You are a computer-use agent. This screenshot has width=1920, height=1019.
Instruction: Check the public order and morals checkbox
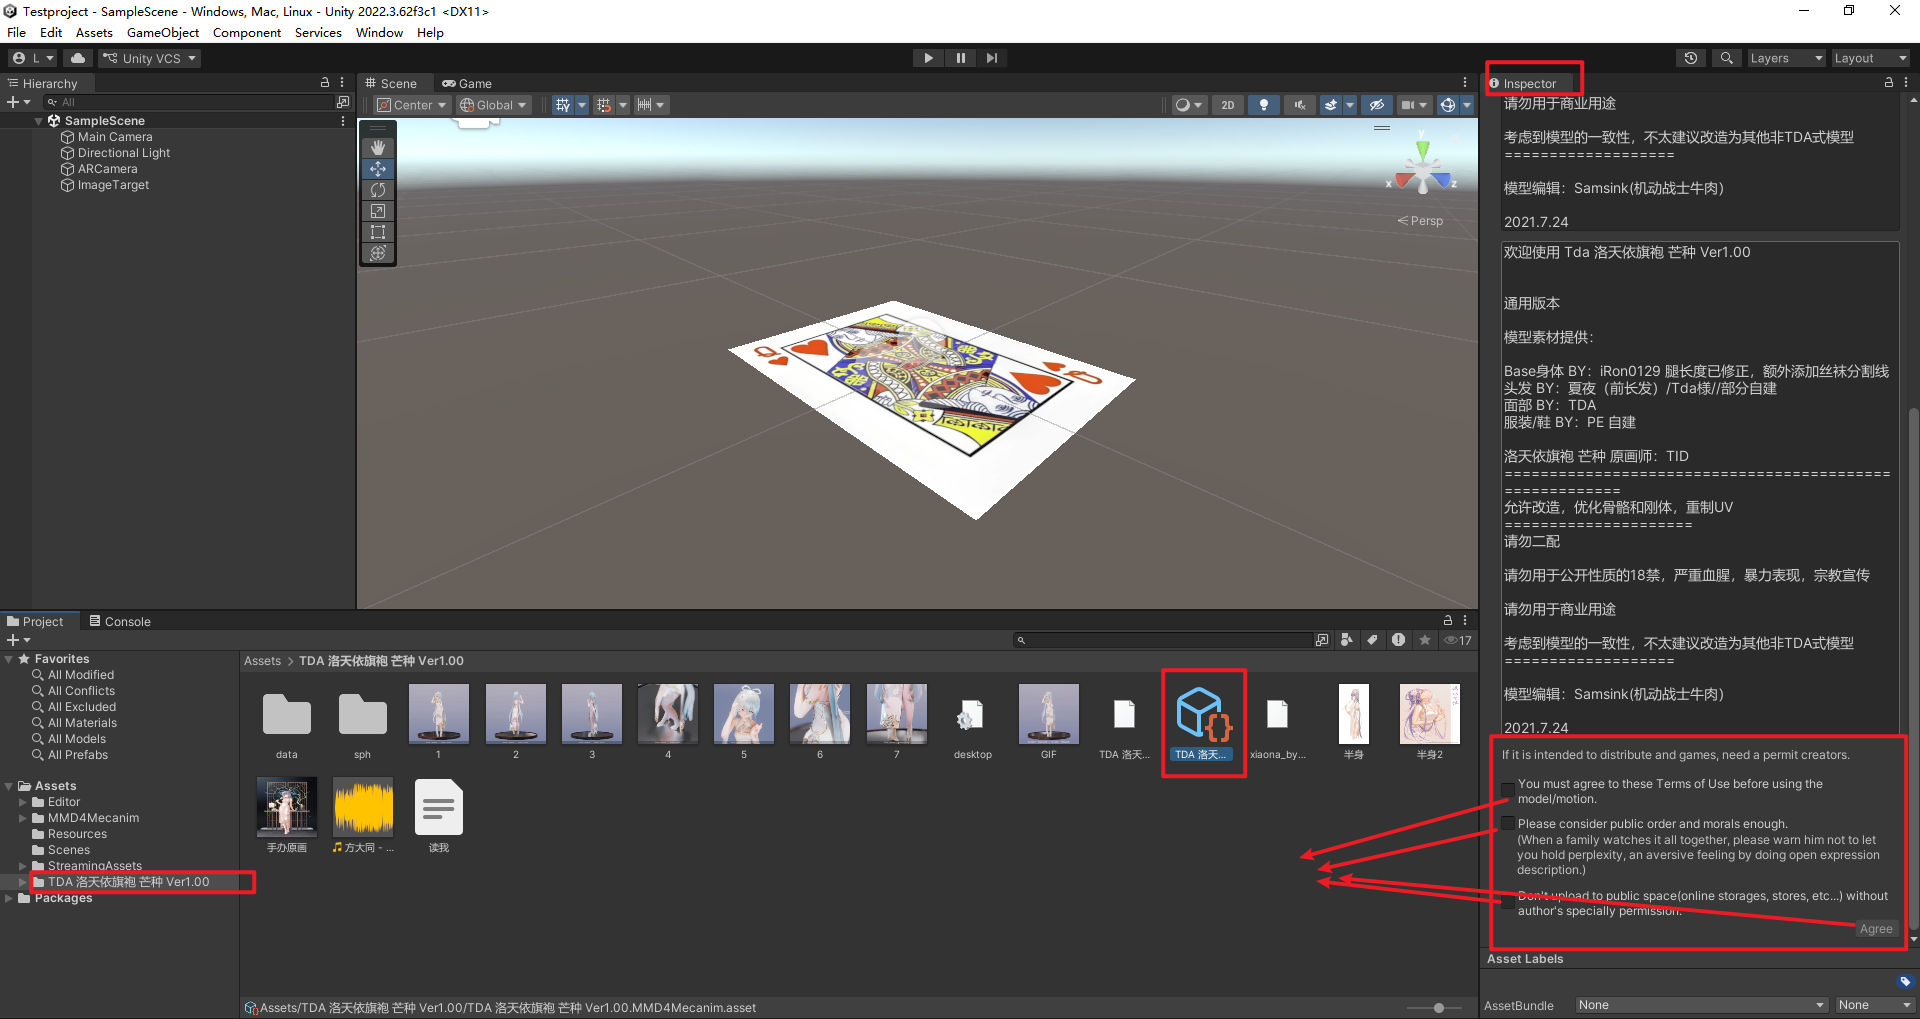(1508, 824)
